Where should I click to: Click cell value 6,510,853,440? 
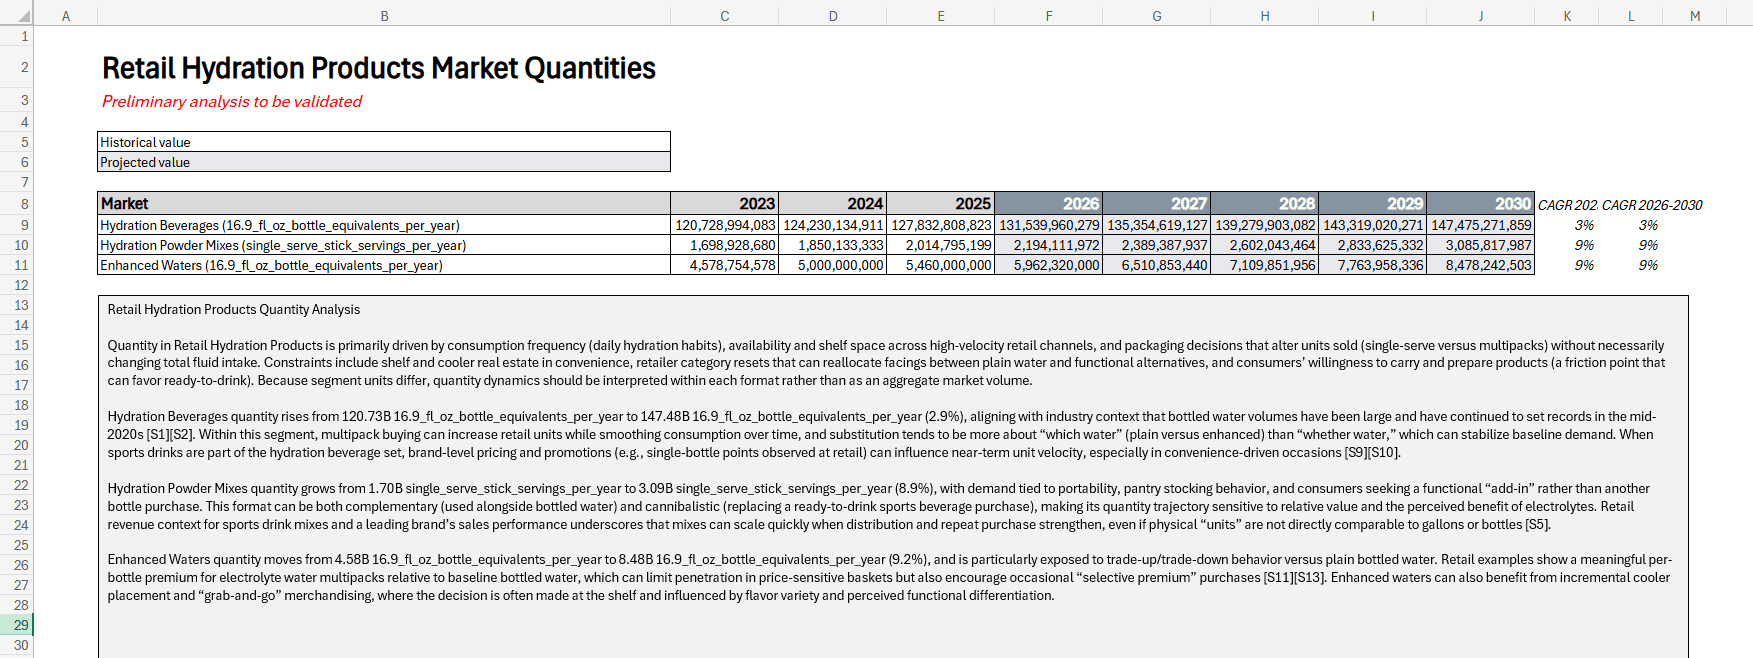click(x=1156, y=265)
